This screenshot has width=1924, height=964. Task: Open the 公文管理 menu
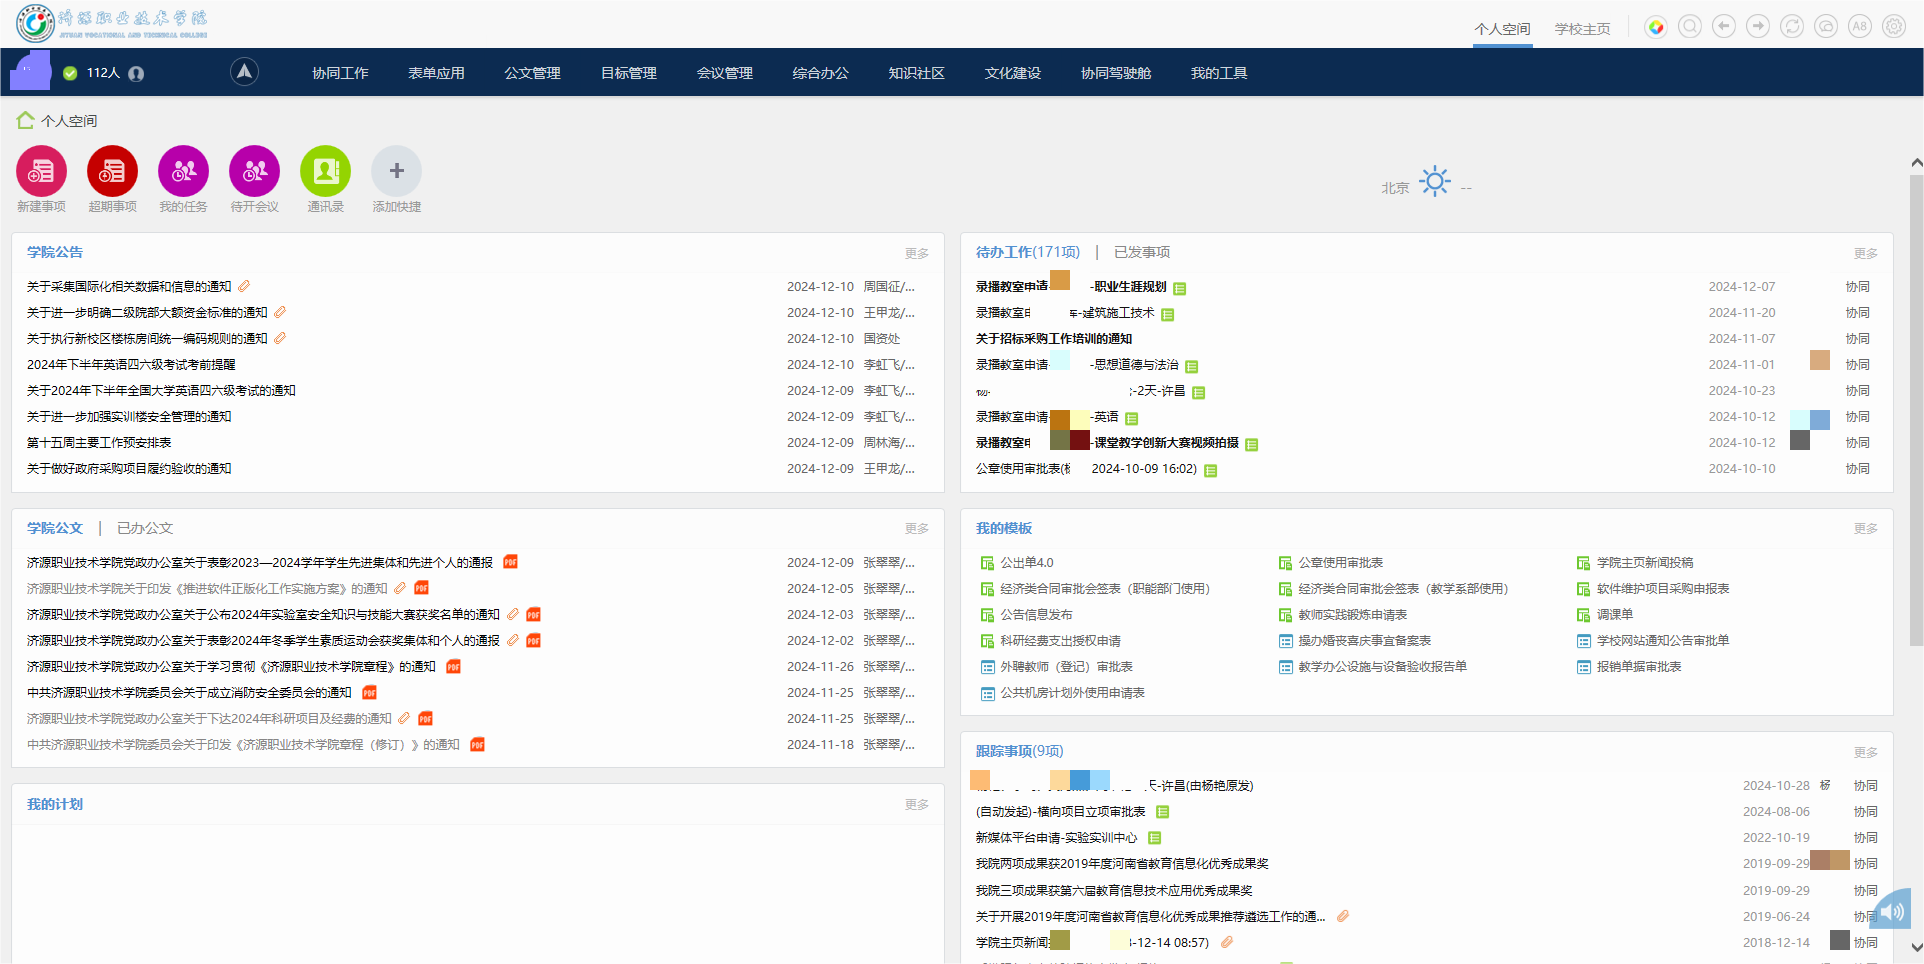click(x=532, y=73)
